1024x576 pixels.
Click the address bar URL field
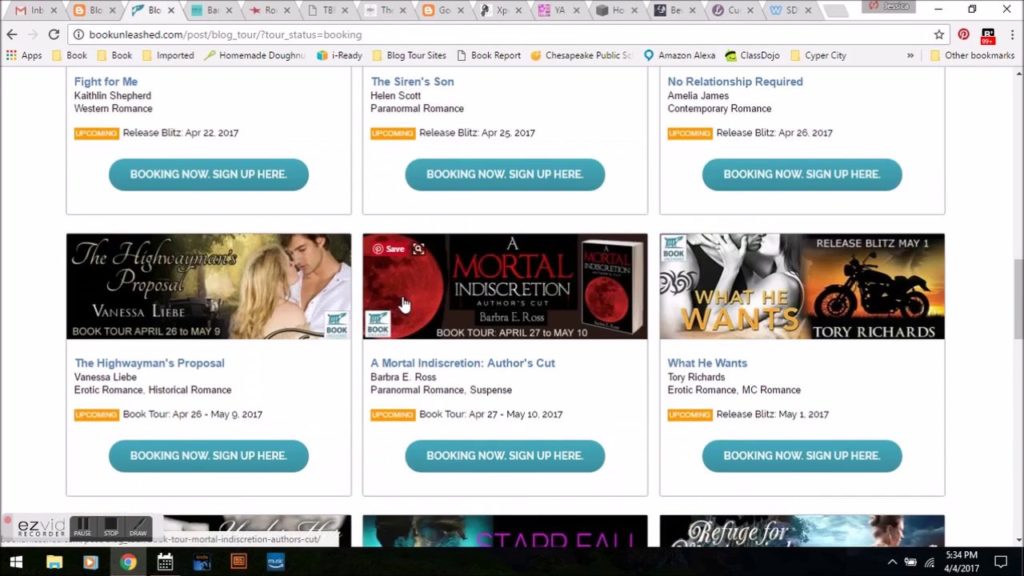point(509,35)
